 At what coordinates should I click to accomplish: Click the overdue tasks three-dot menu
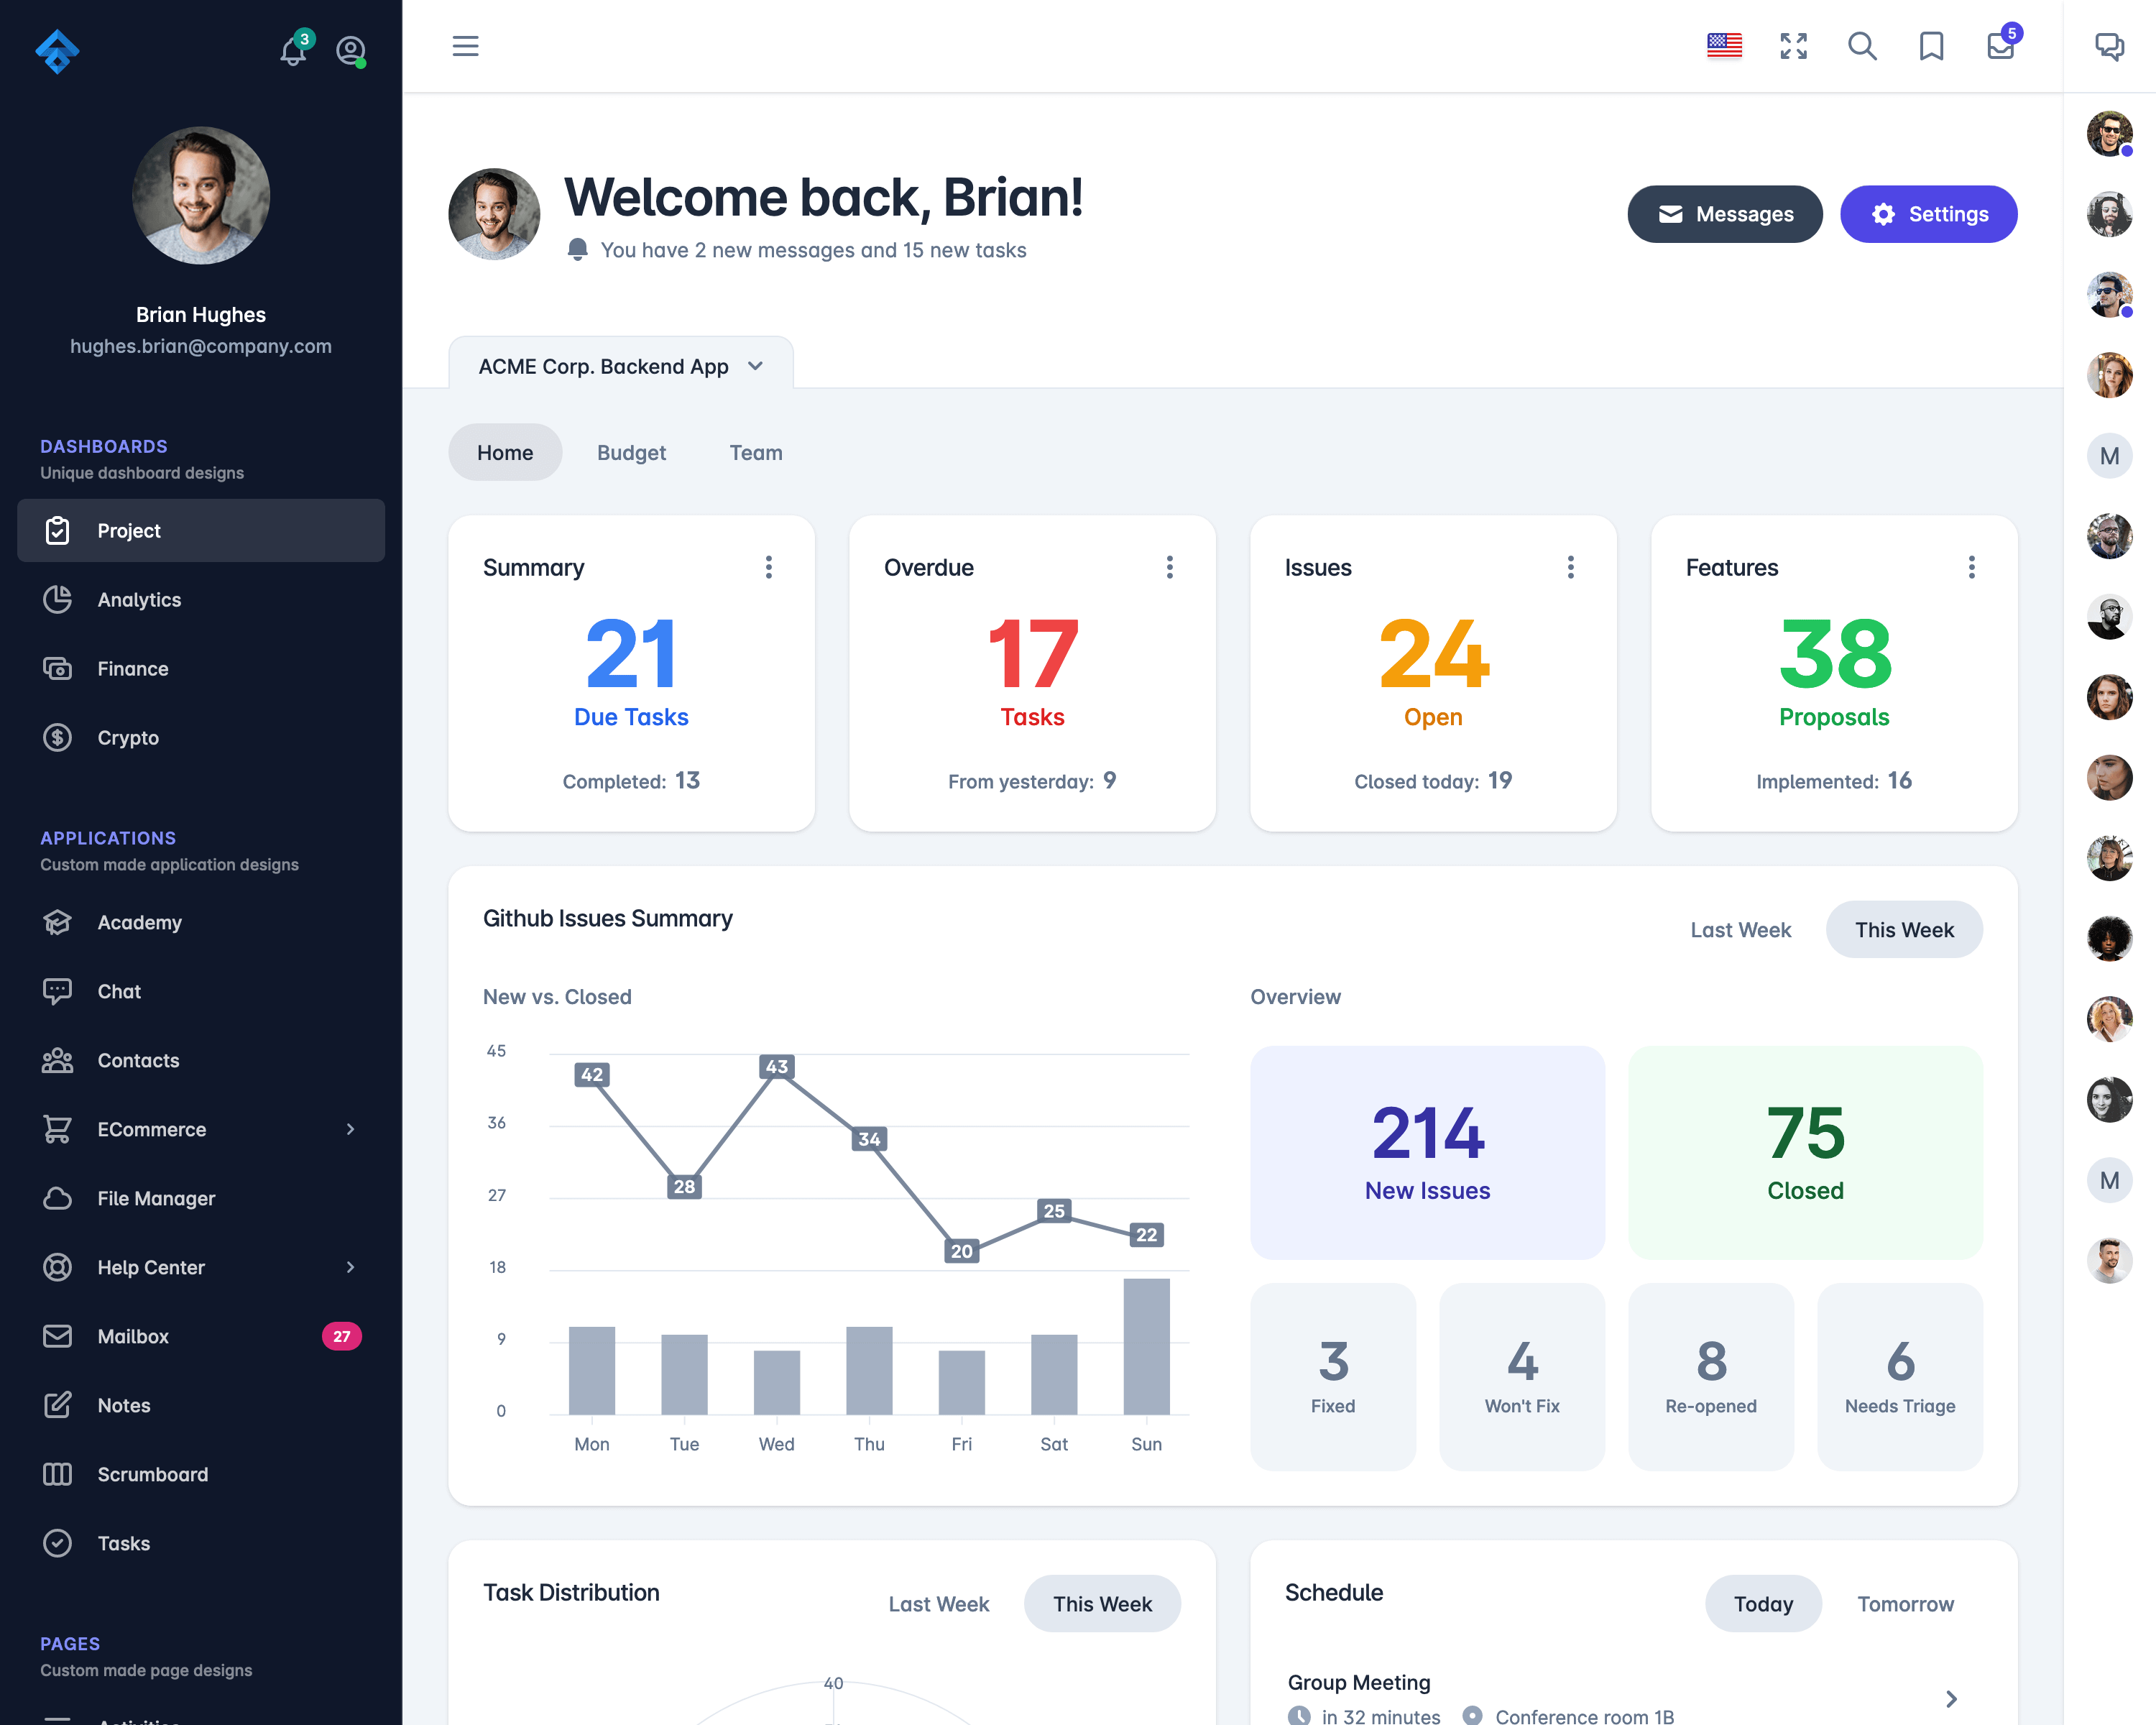[x=1167, y=567]
